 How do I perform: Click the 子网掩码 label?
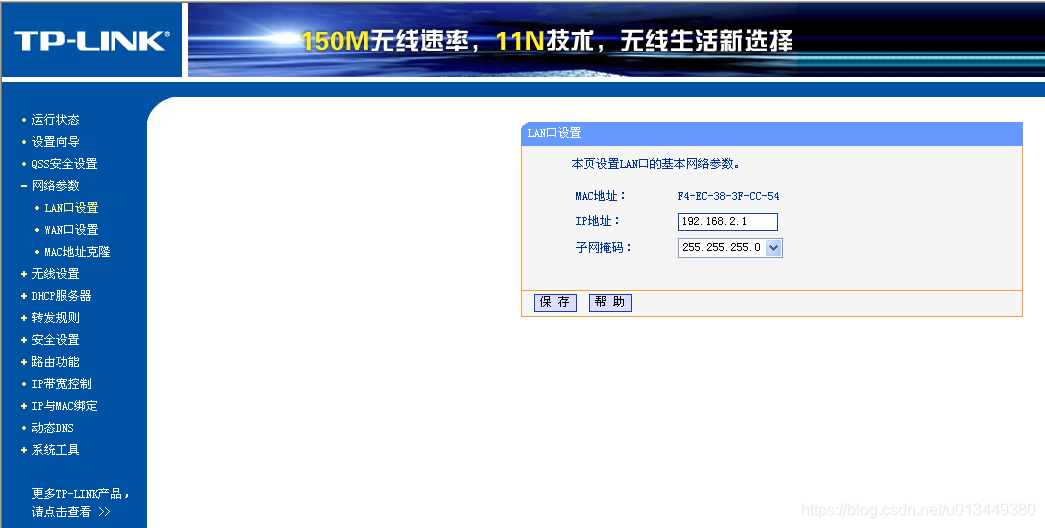(x=603, y=247)
